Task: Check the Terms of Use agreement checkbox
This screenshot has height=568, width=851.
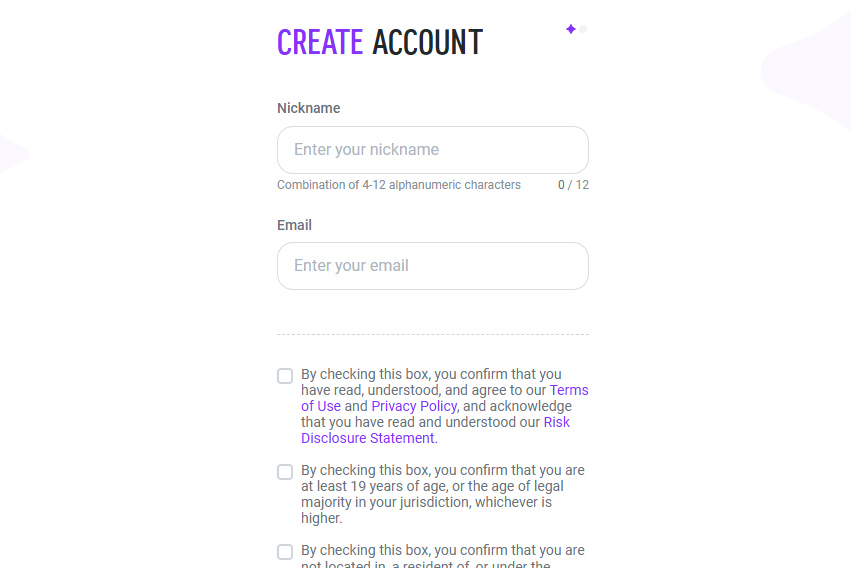Action: pyautogui.click(x=285, y=376)
